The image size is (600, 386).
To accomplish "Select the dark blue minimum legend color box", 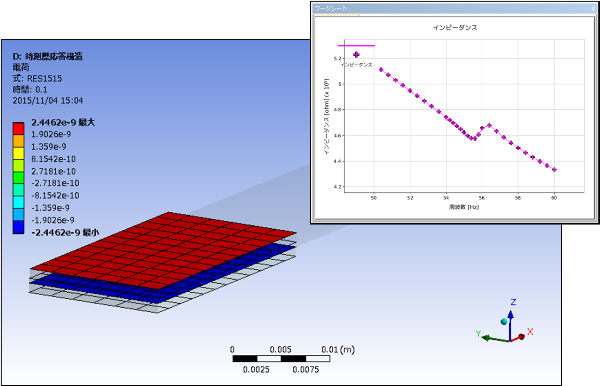I will click(x=18, y=227).
